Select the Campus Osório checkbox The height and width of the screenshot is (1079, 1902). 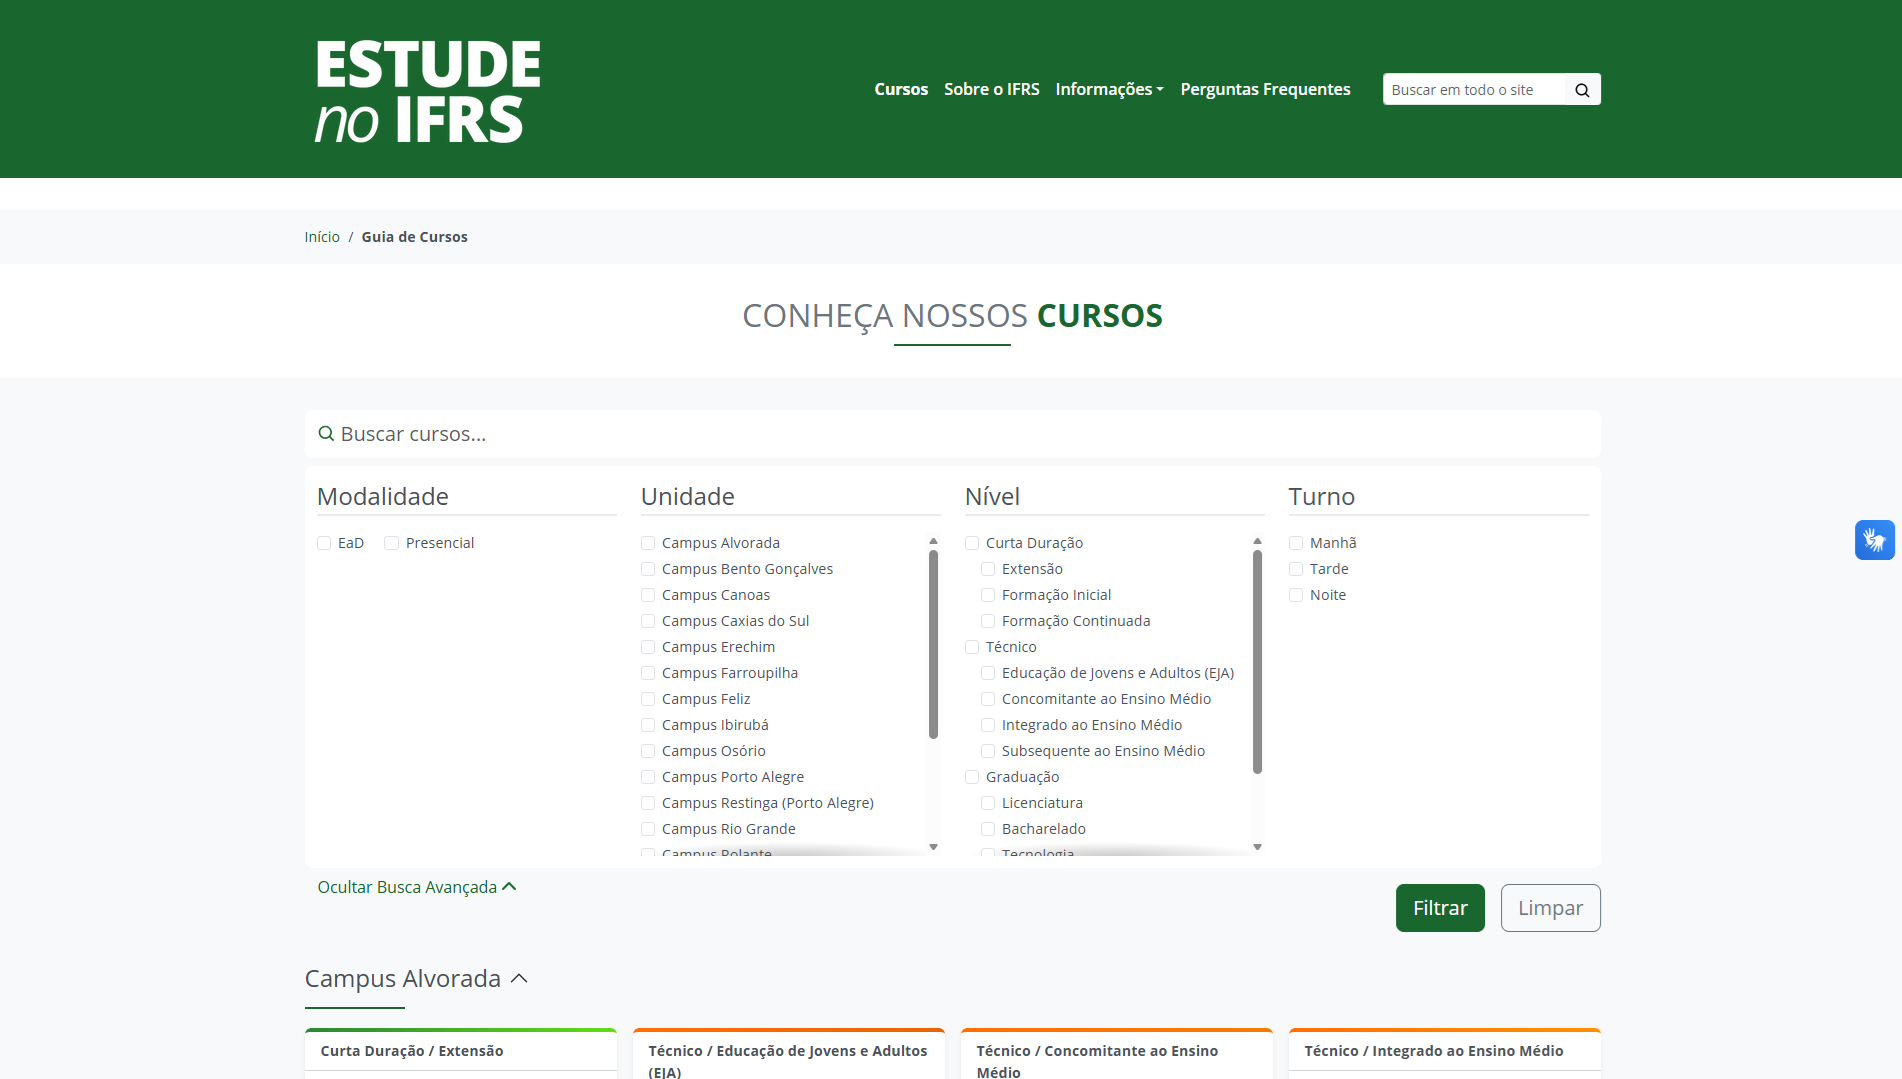pos(648,751)
